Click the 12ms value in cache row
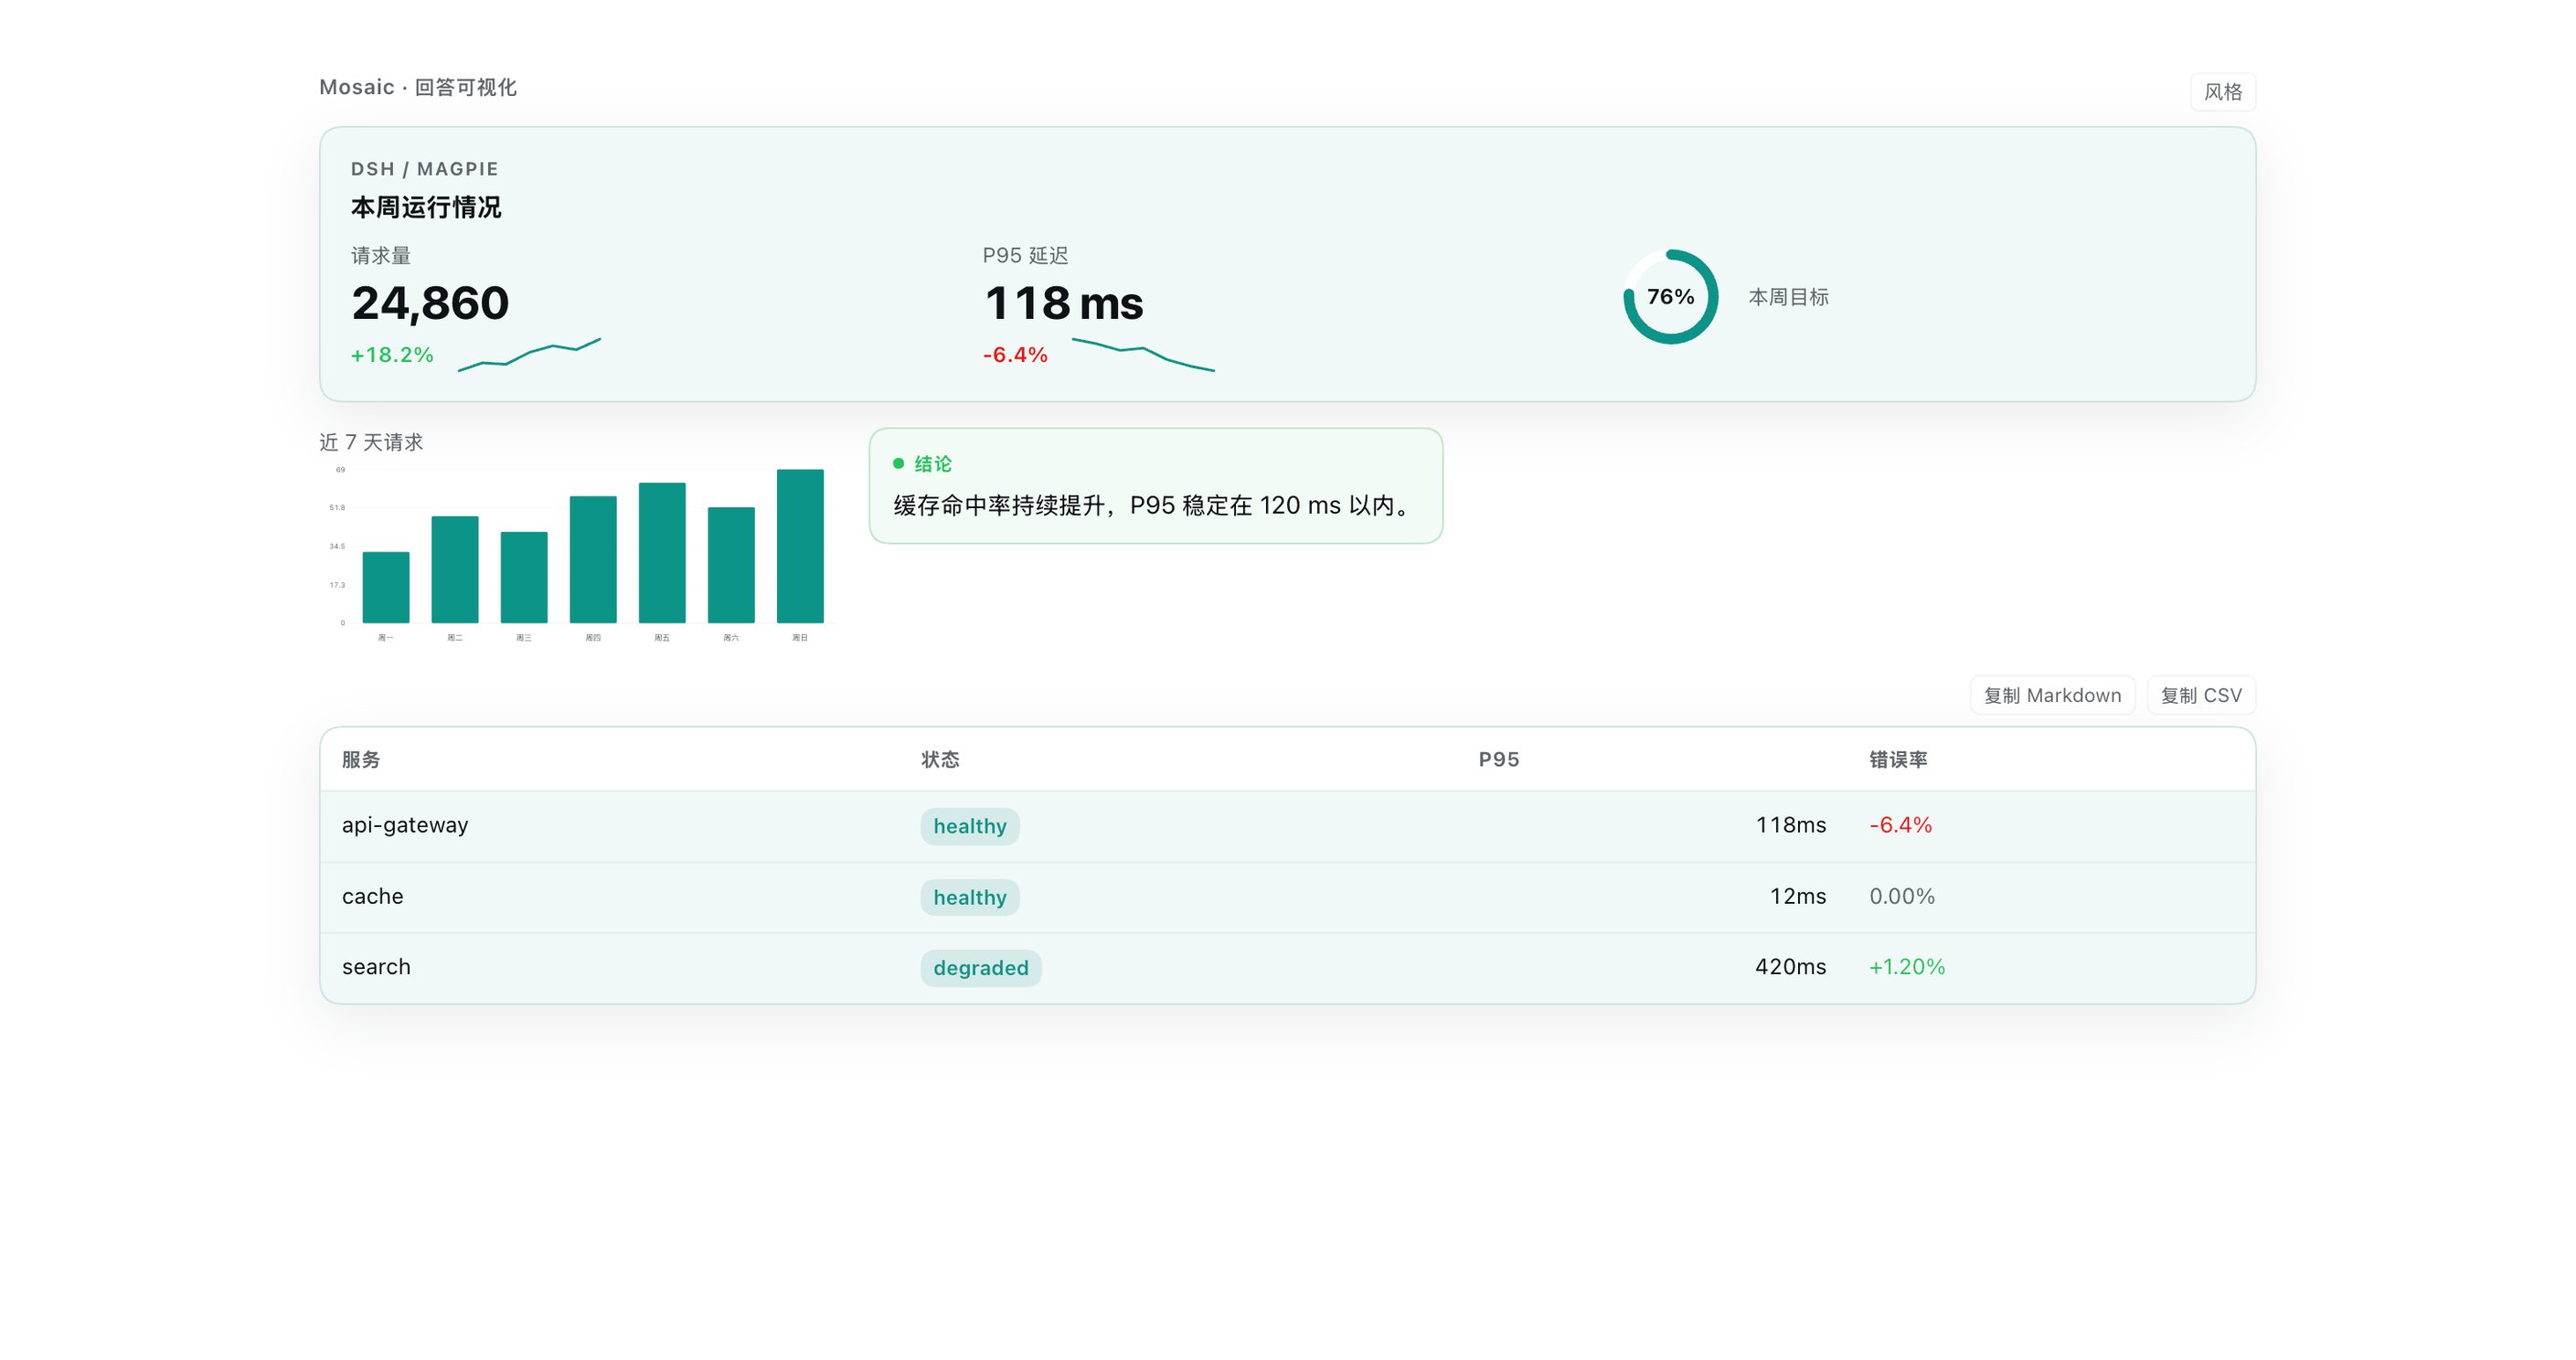 pyautogui.click(x=1798, y=896)
